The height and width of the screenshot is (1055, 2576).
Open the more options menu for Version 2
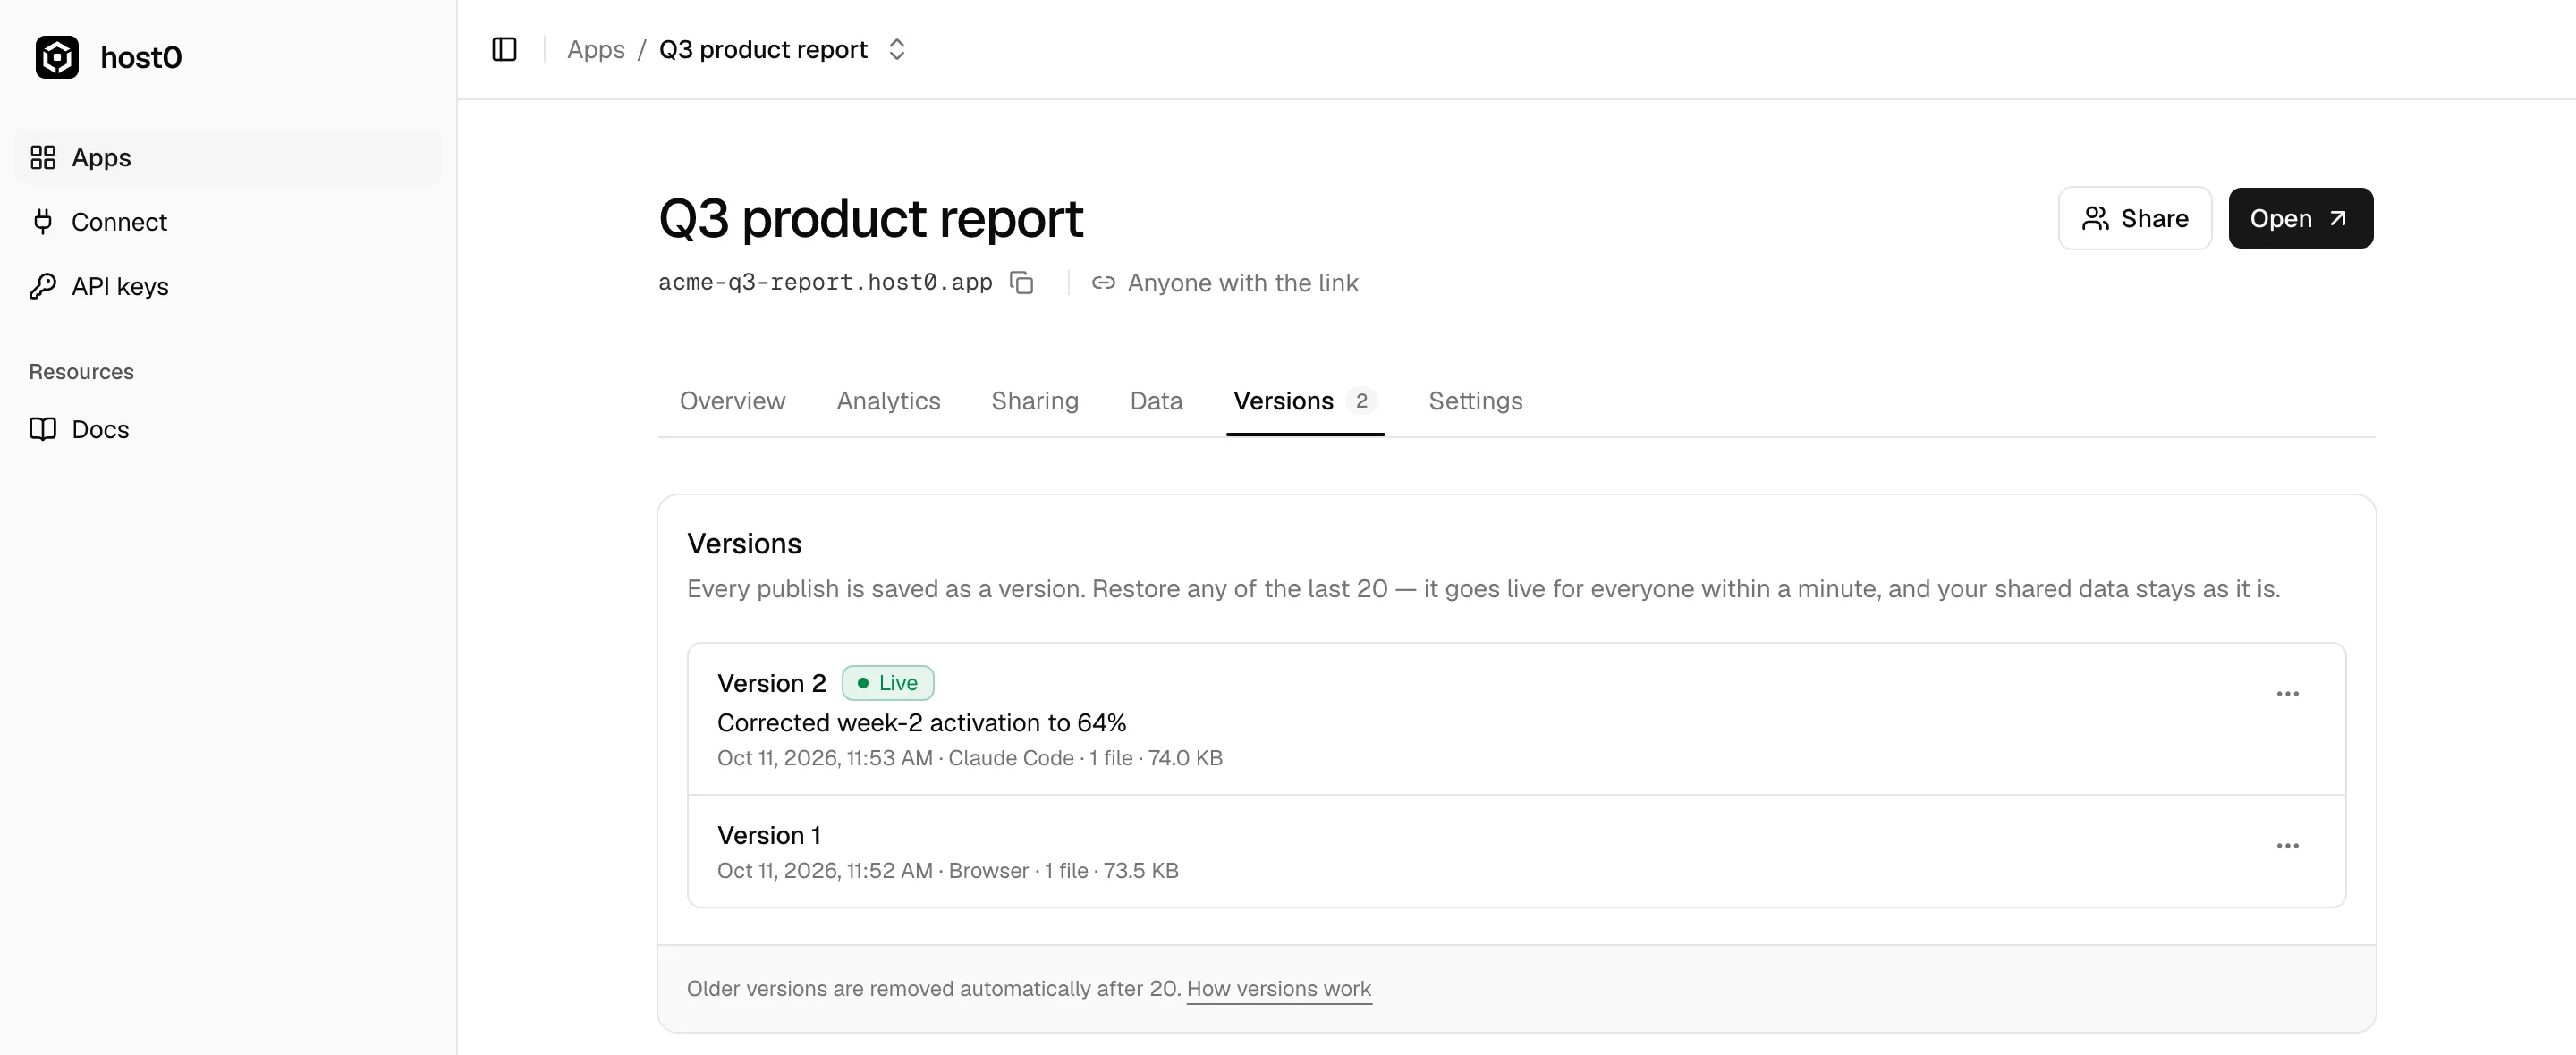point(2287,694)
